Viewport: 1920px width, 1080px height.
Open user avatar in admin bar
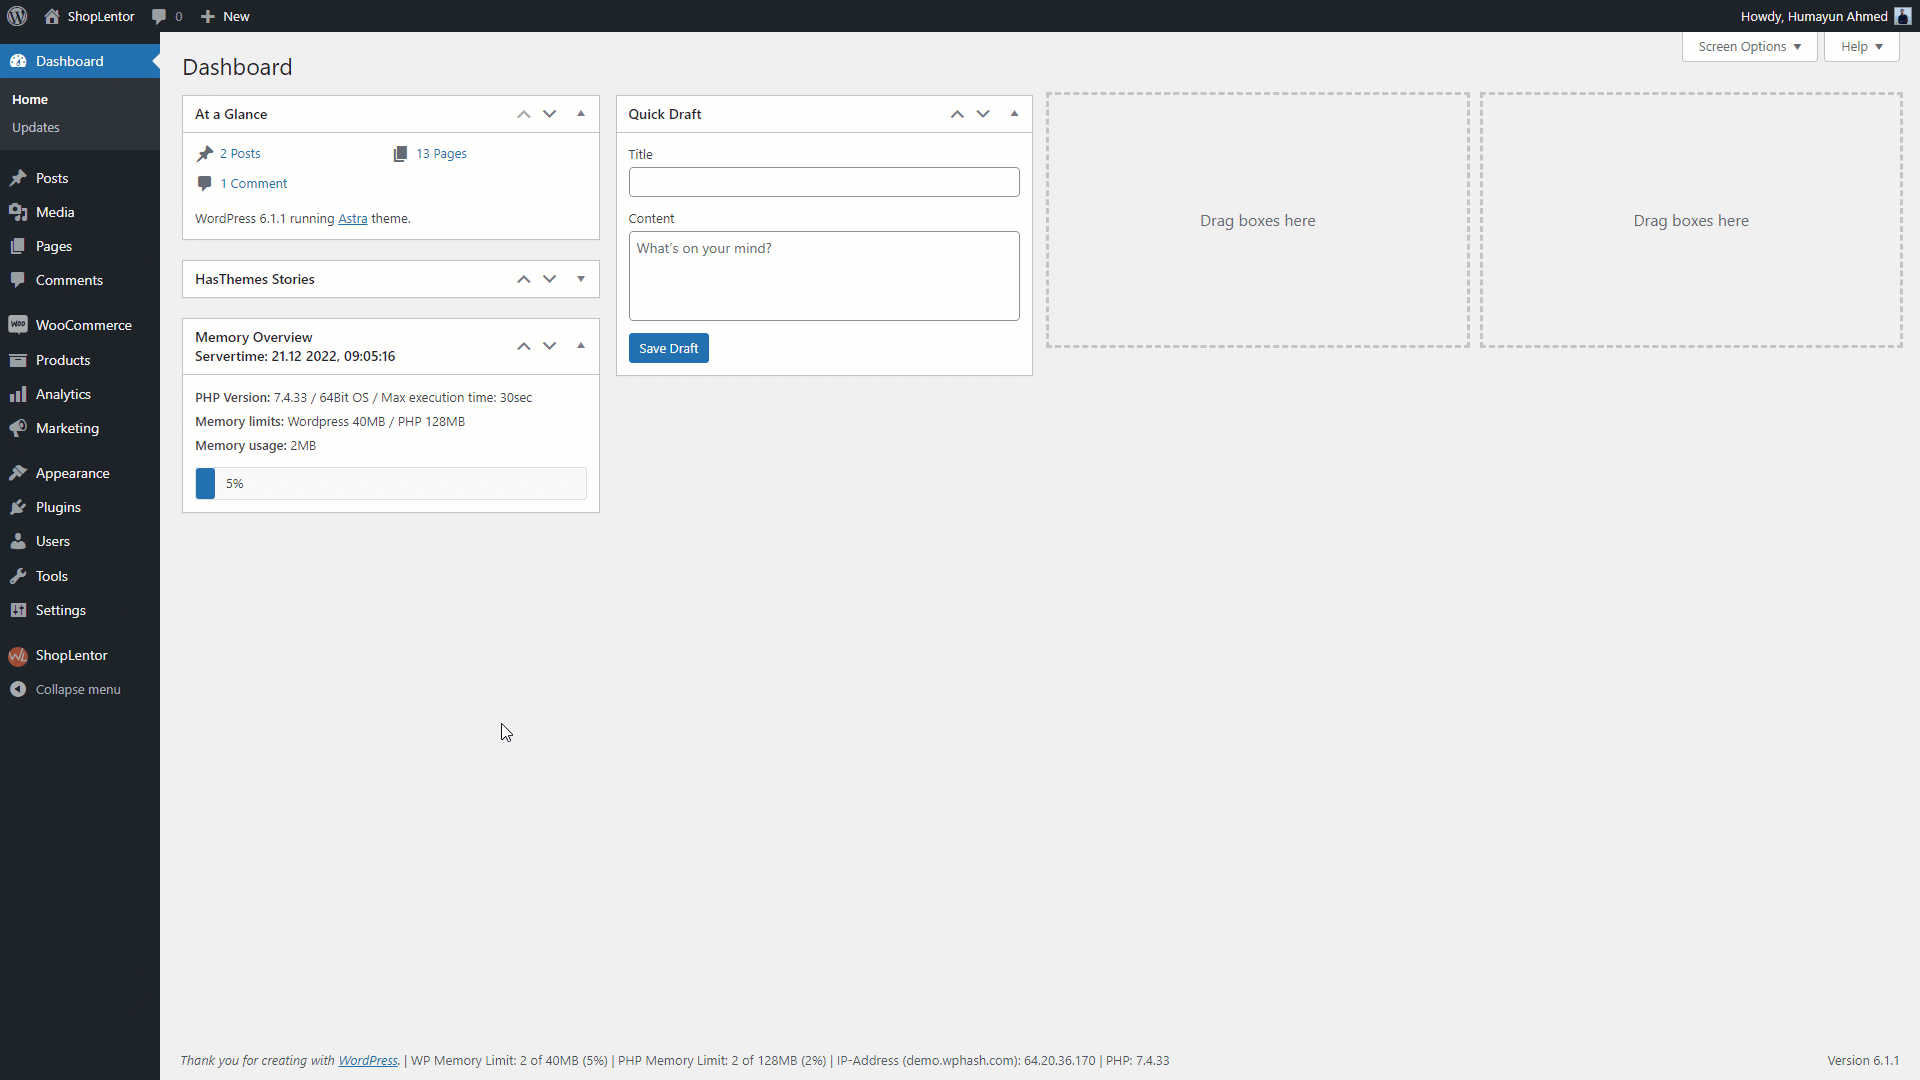click(x=1902, y=16)
